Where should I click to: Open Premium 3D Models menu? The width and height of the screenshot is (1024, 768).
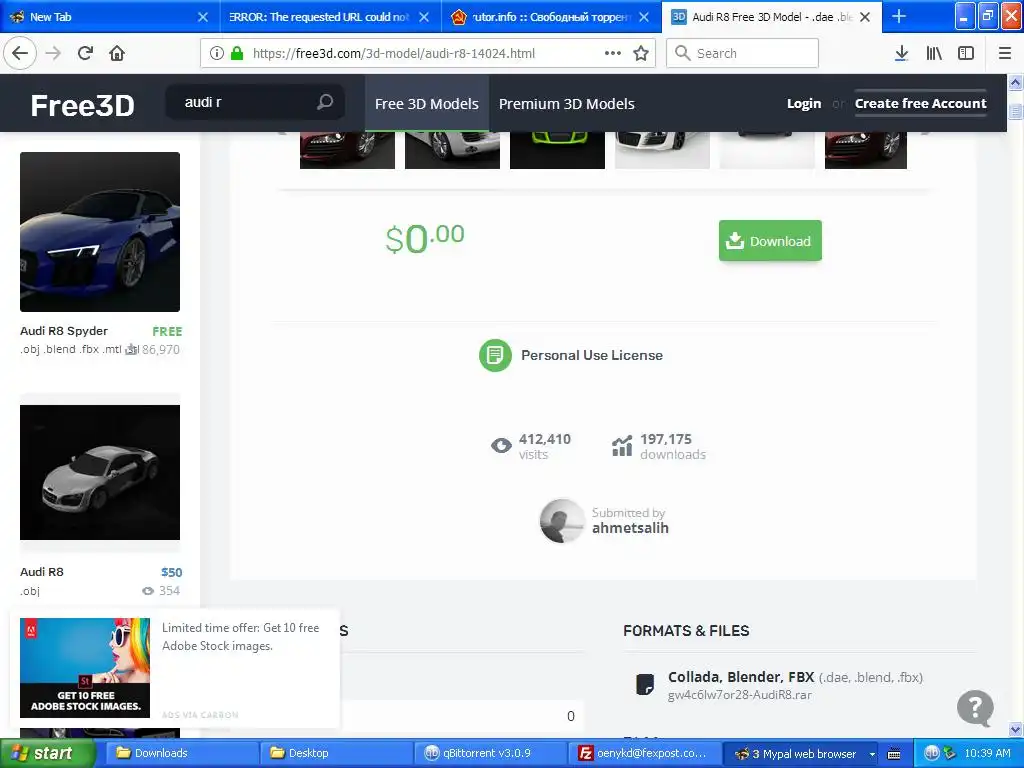[566, 103]
